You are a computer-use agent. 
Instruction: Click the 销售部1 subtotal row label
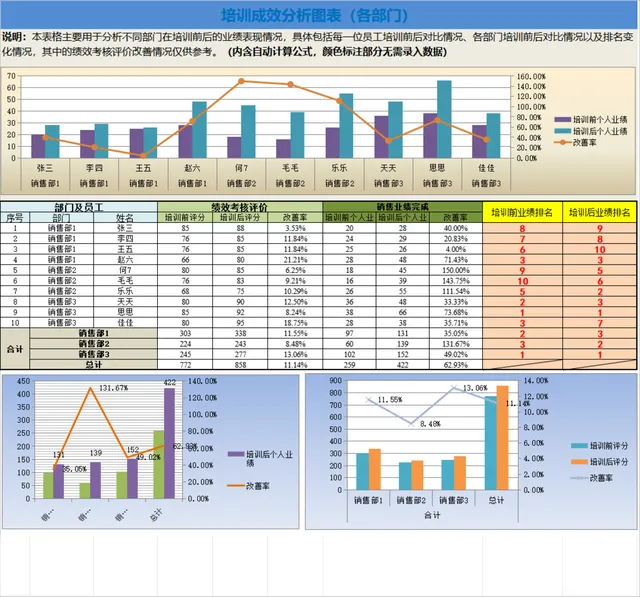click(x=93, y=333)
